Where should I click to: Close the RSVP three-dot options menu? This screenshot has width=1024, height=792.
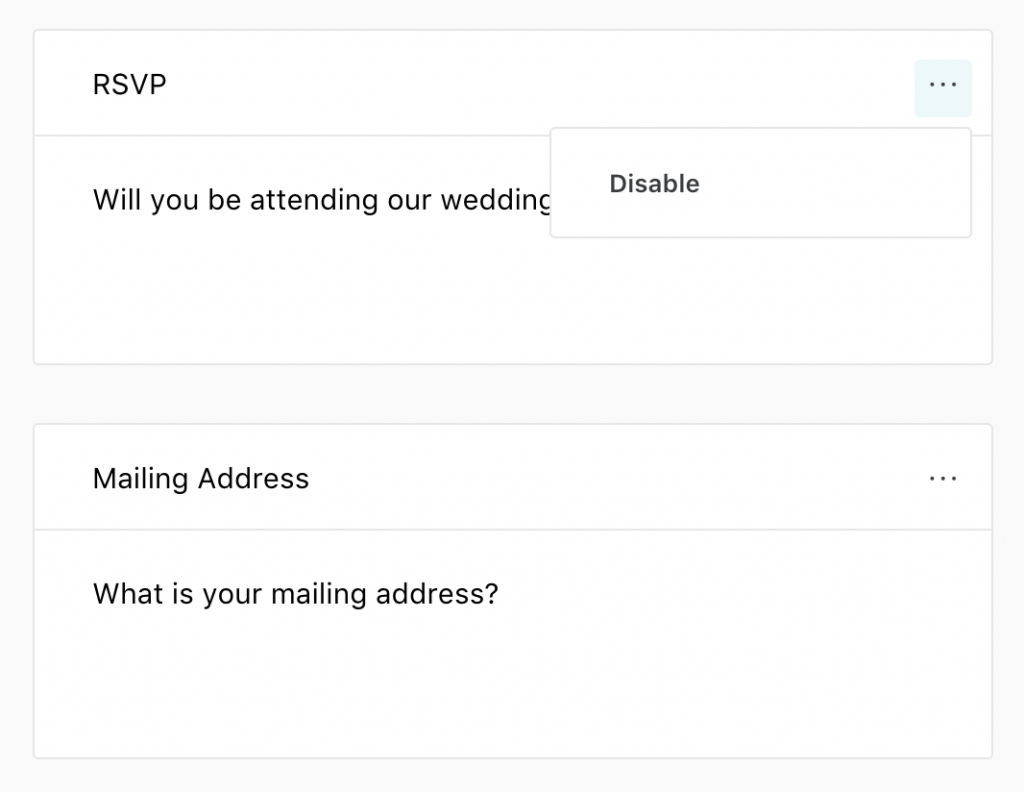click(942, 87)
